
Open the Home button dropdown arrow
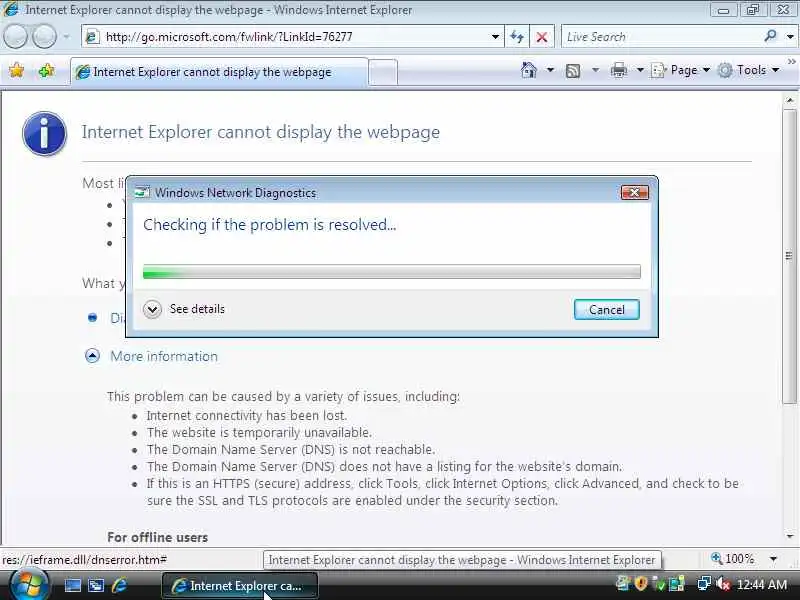[x=550, y=70]
